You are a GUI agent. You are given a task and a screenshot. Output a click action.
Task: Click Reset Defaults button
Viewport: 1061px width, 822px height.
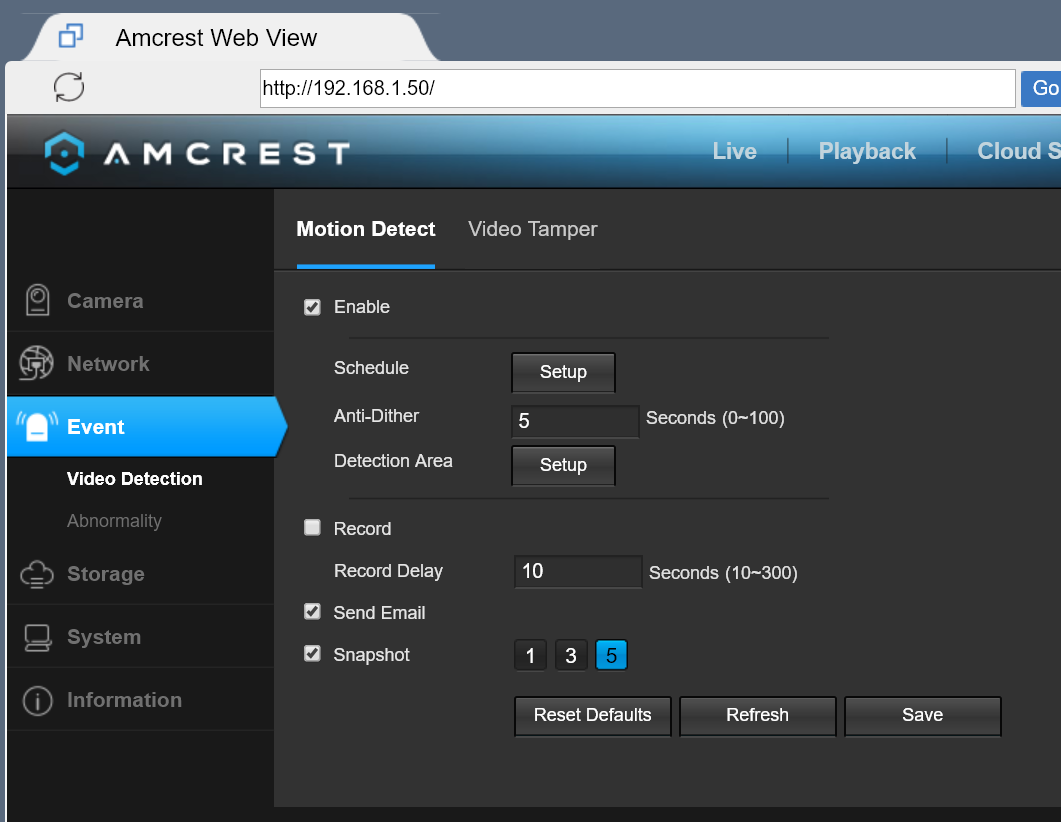[x=593, y=716]
